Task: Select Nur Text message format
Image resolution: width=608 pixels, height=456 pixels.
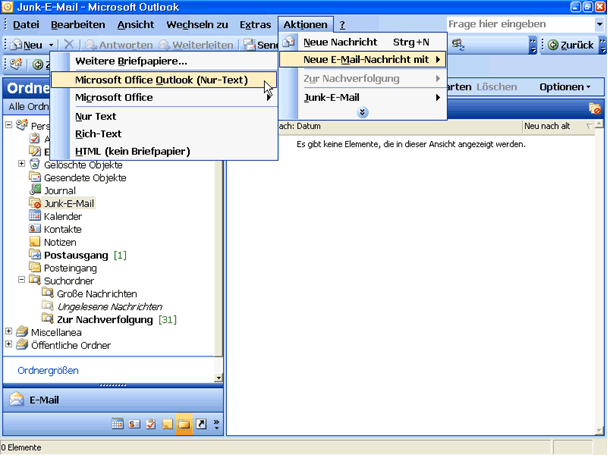Action: point(164,116)
